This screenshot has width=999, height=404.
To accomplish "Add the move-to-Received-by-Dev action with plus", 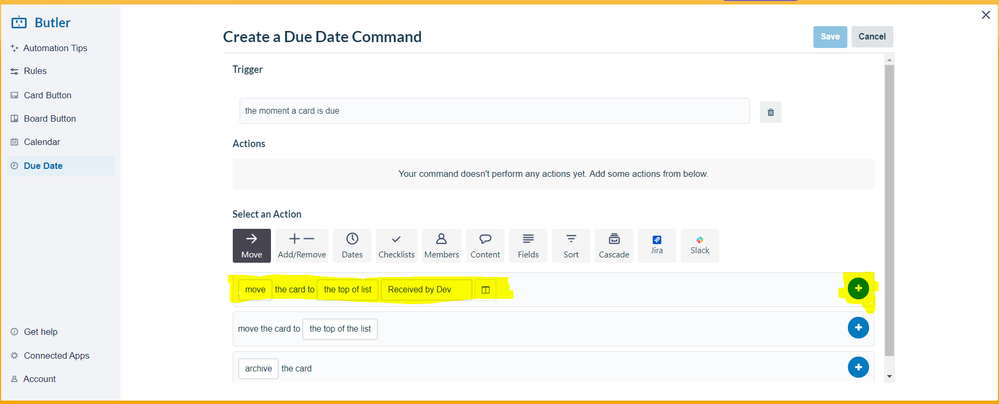I will (858, 289).
